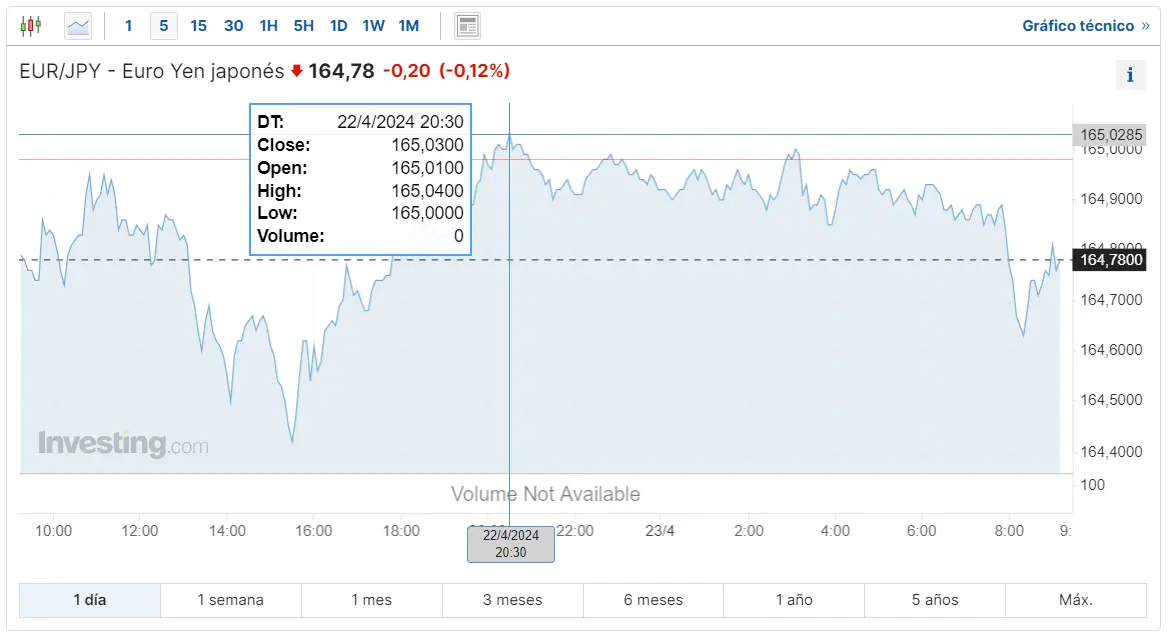
Task: Switch to 3 meses range tab
Action: point(512,600)
